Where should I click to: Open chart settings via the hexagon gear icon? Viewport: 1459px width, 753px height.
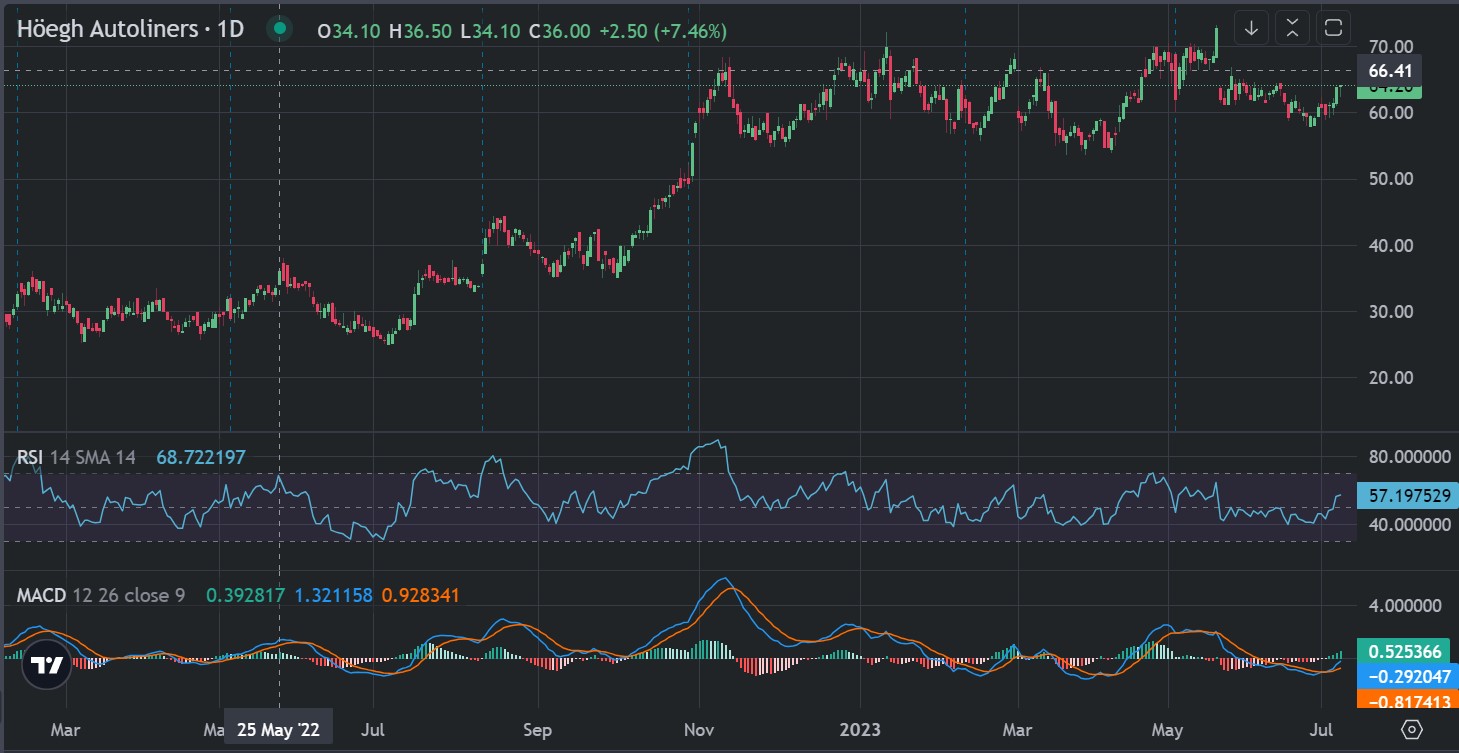(x=1411, y=728)
